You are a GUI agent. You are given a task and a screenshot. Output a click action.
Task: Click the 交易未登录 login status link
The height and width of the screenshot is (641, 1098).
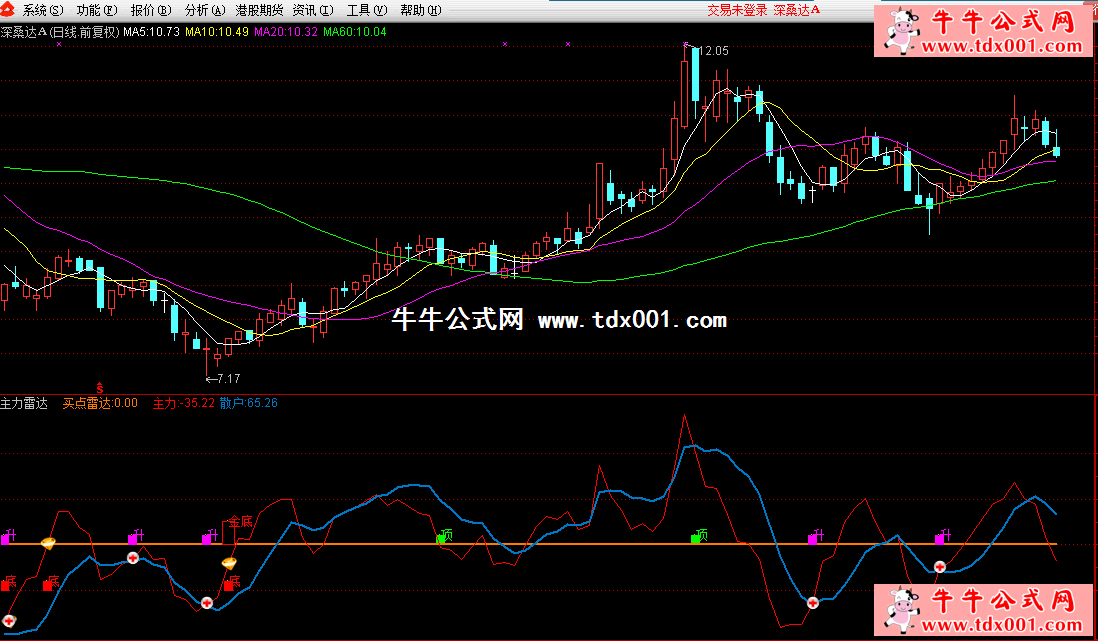737,10
